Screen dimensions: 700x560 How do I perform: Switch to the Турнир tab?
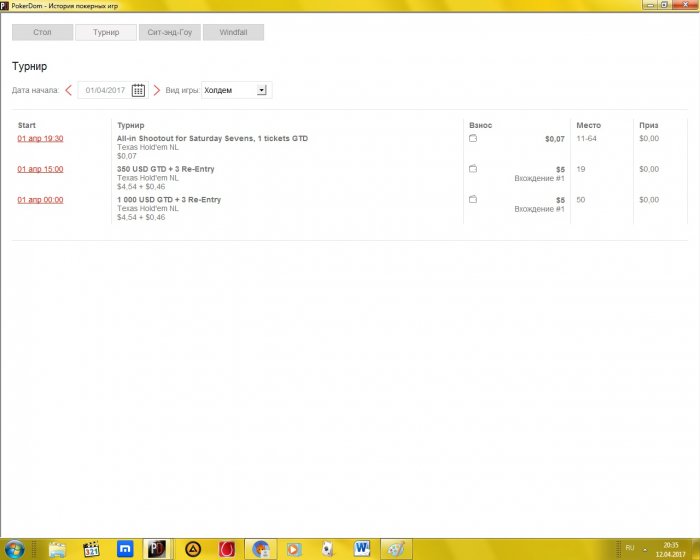coord(106,32)
